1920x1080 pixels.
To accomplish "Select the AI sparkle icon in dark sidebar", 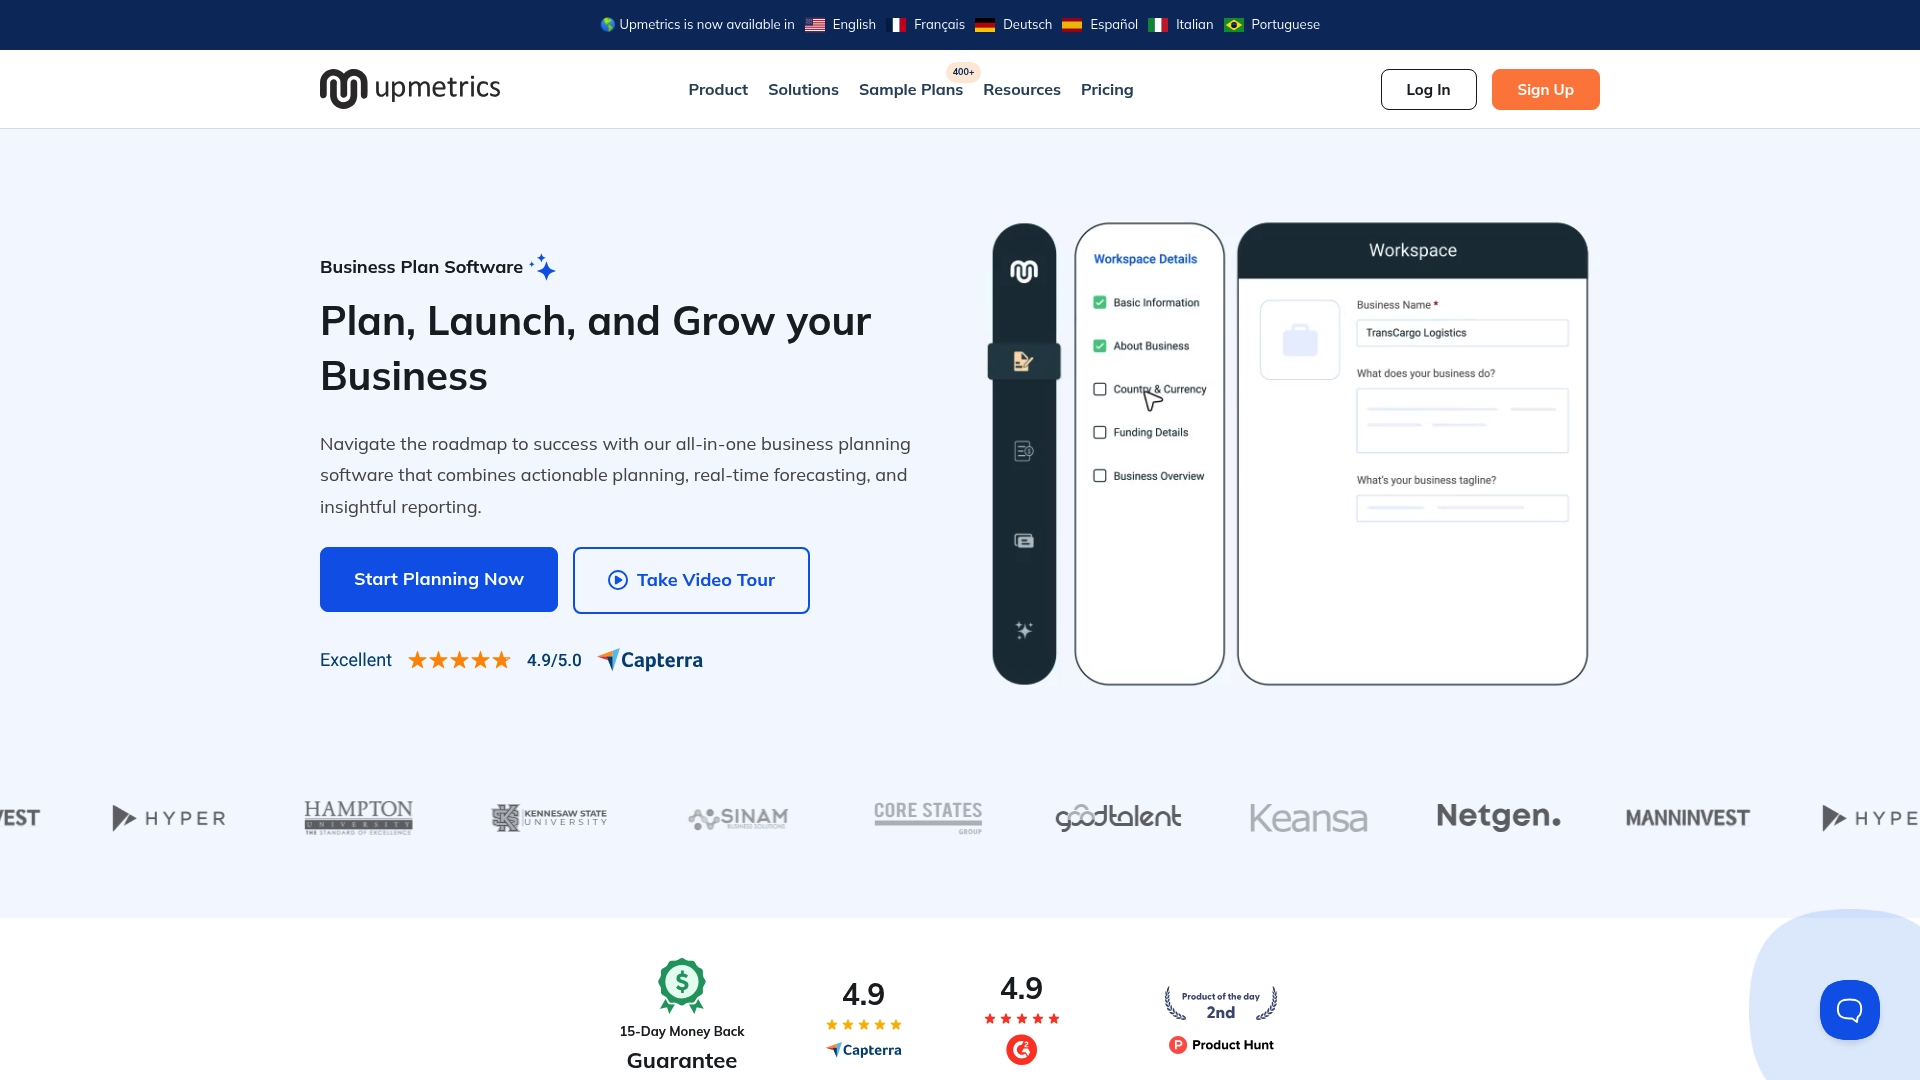I will pyautogui.click(x=1024, y=630).
